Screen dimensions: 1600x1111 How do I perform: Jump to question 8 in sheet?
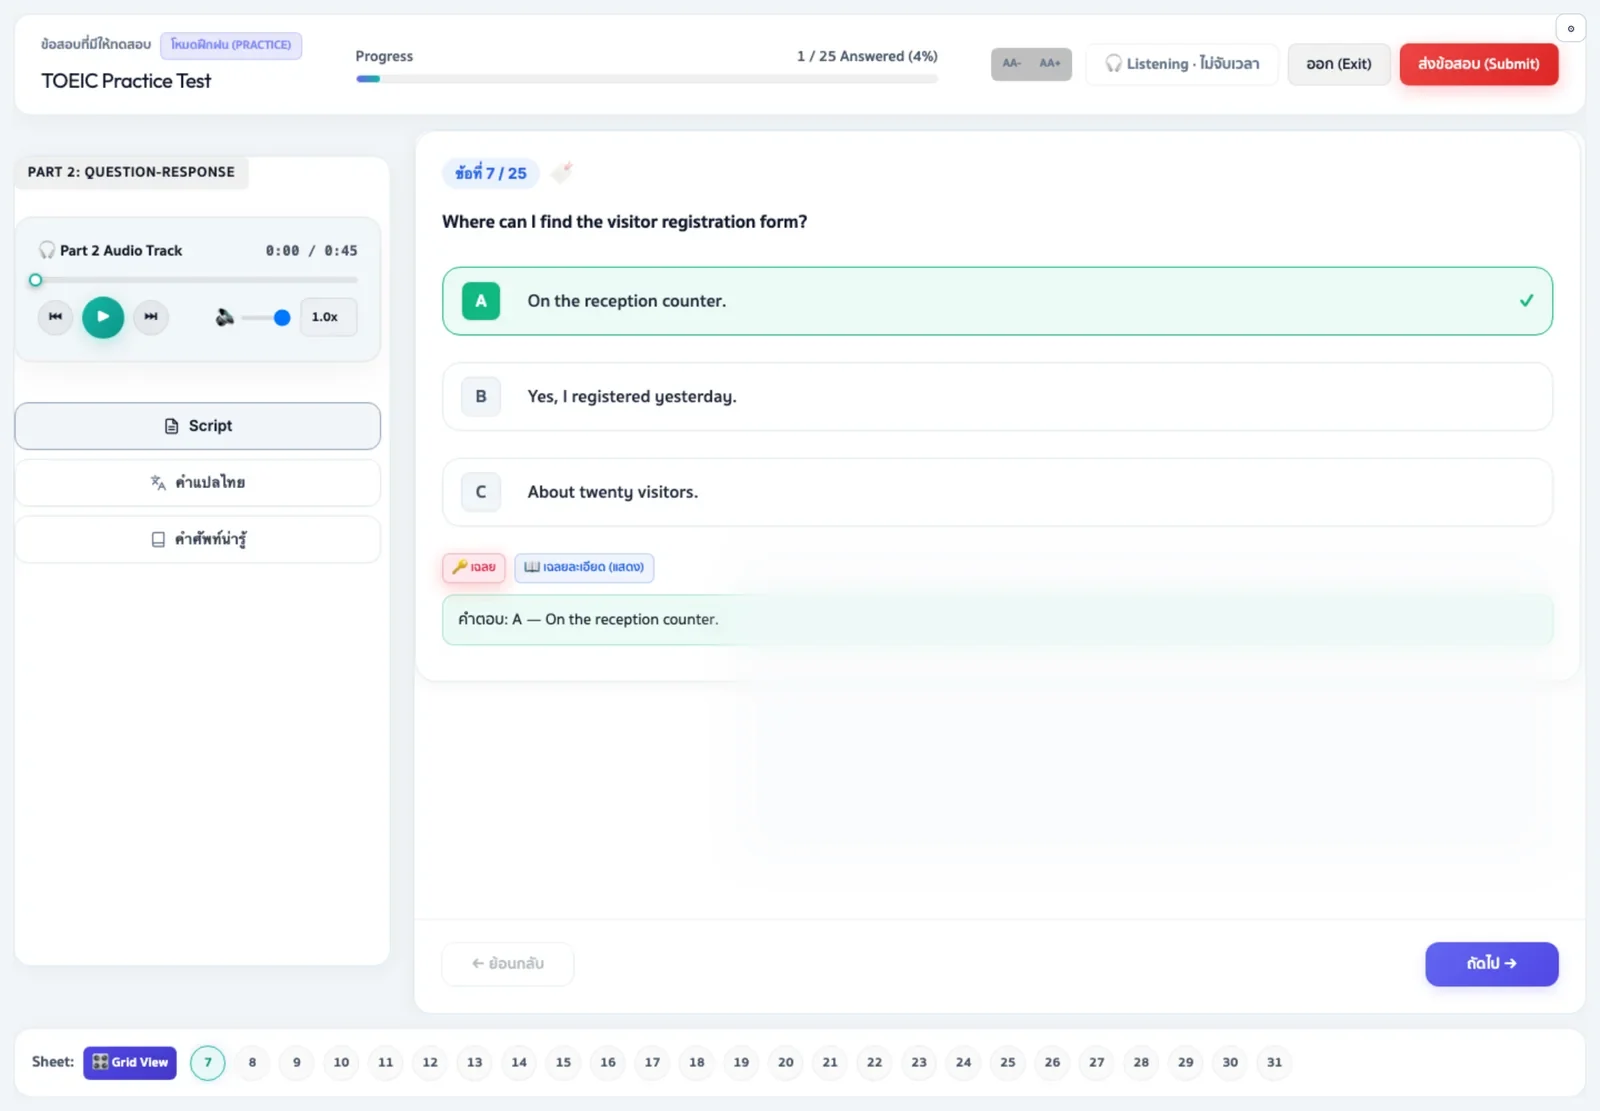[x=252, y=1062]
